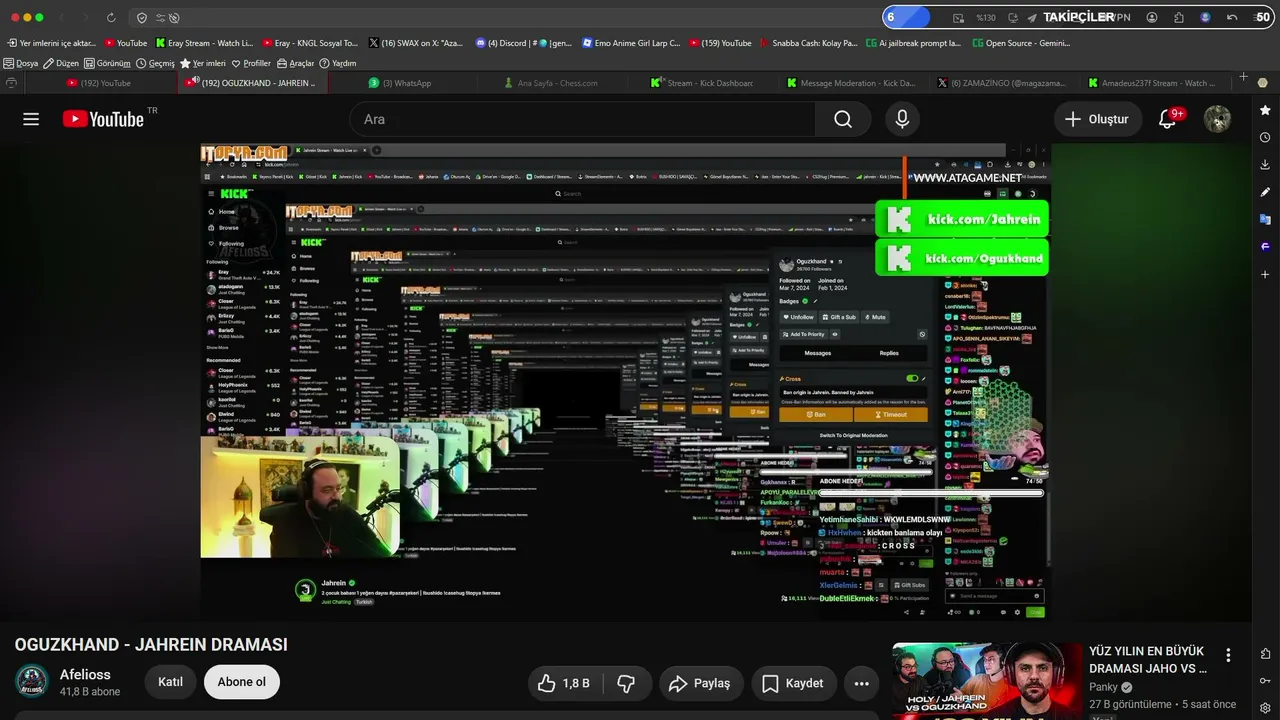Open the SWAX on X bookmark
Viewport: 1280px width, 720px height.
(415, 43)
